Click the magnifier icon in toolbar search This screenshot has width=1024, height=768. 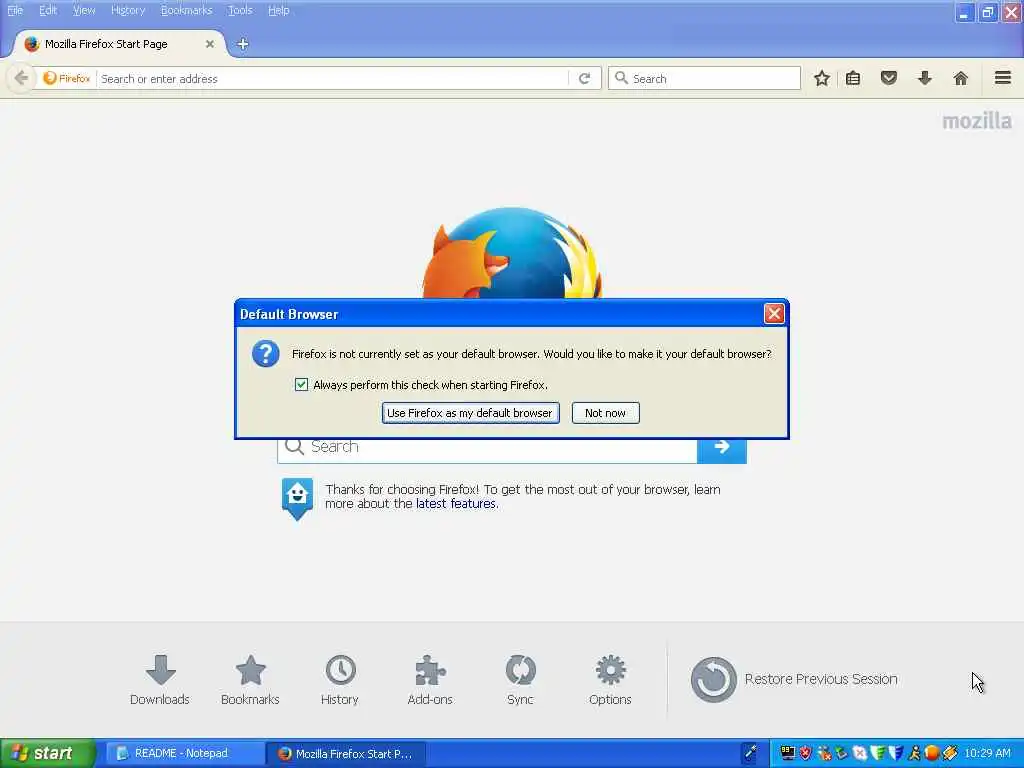pyautogui.click(x=621, y=78)
